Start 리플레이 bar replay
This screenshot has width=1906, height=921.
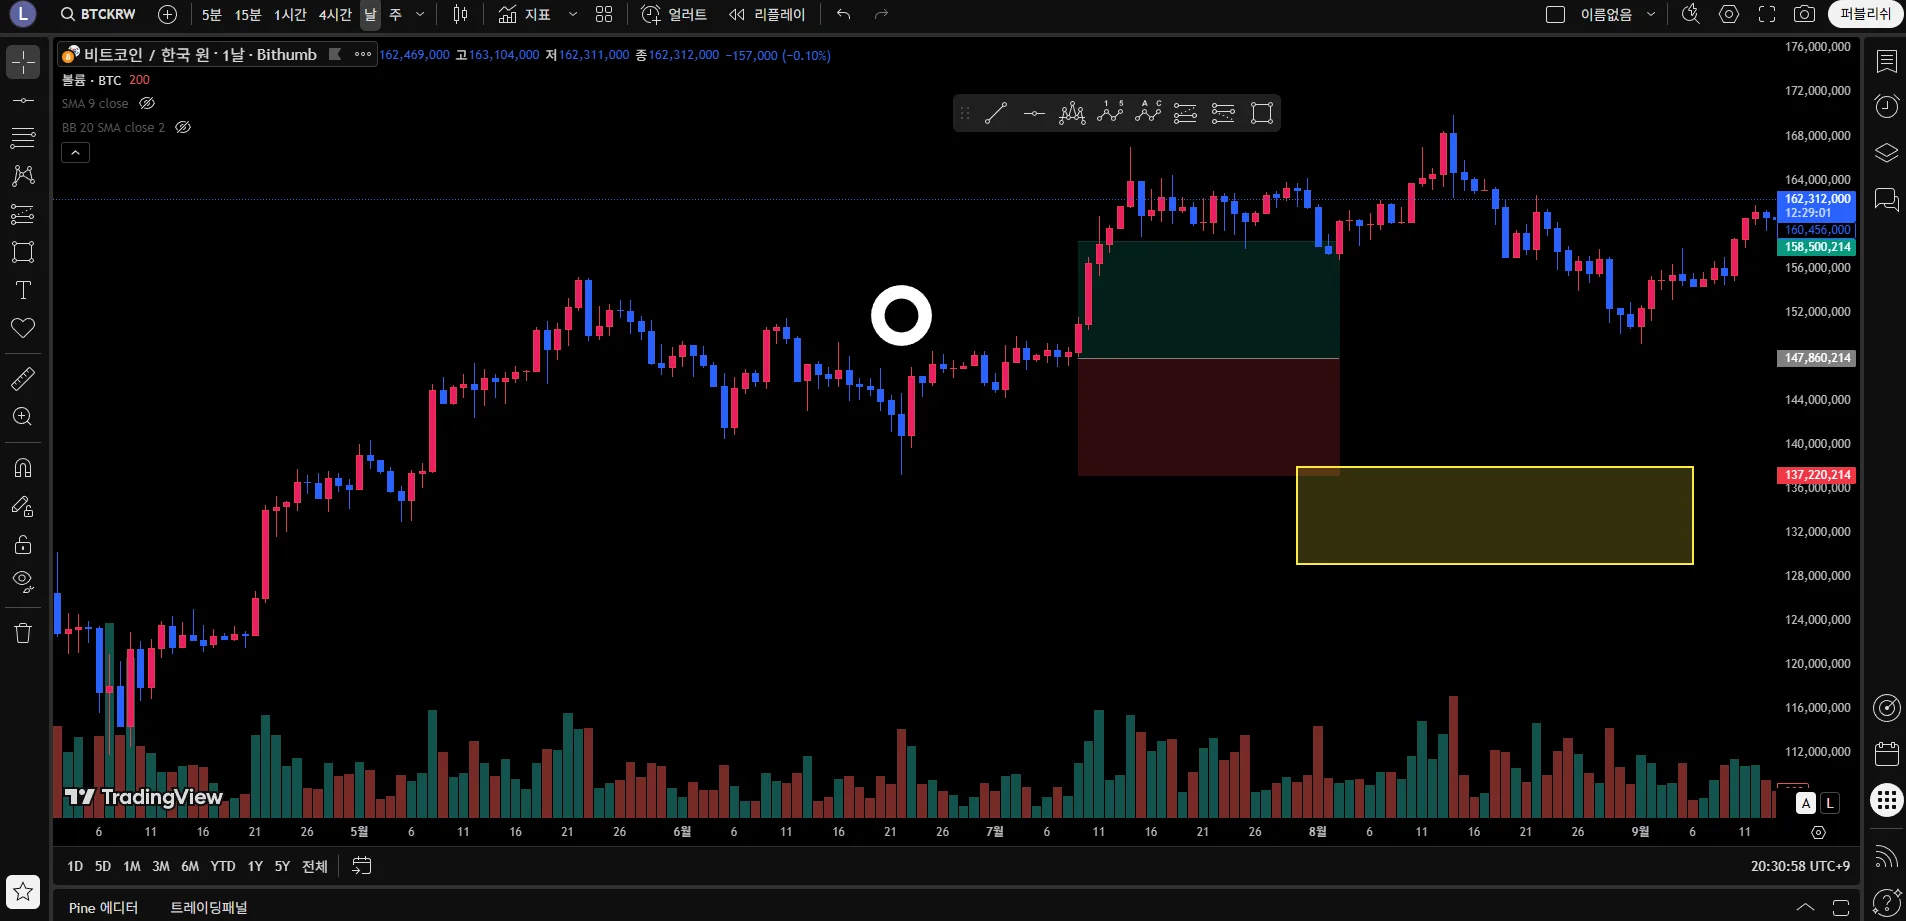click(x=767, y=14)
